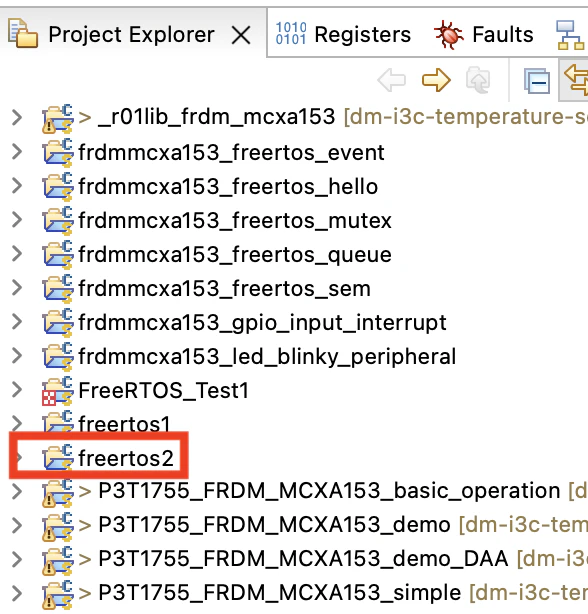Screen dimensions: 588x614
Task: Expand the P3T1755_FRDM_MCXA153_simple project
Action: (16, 593)
